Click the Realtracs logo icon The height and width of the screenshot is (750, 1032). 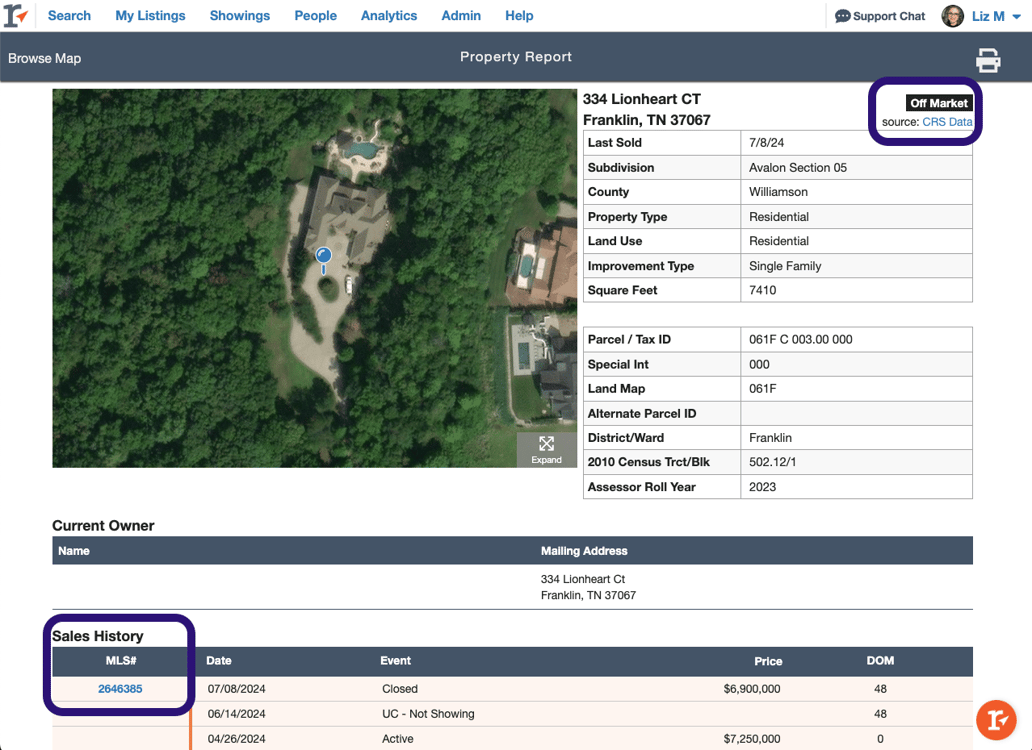pyautogui.click(x=16, y=16)
